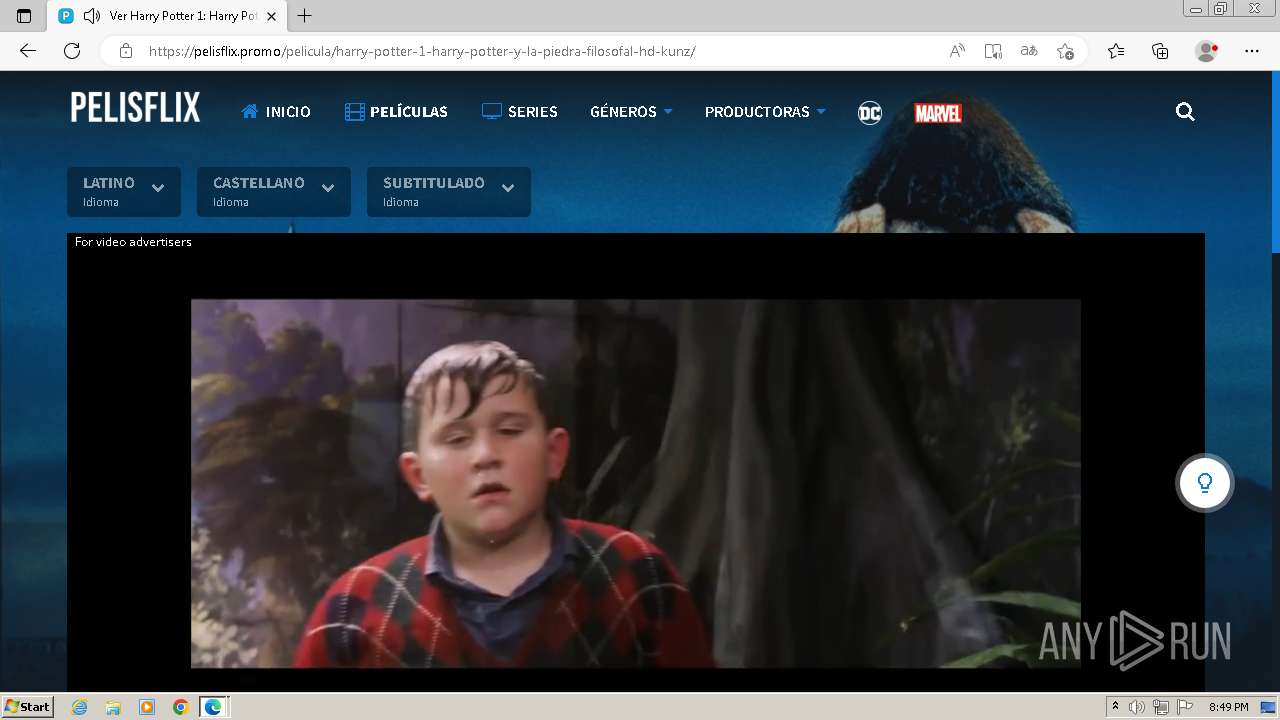Expand the LATINO language selector
Image resolution: width=1280 pixels, height=720 pixels.
point(124,192)
